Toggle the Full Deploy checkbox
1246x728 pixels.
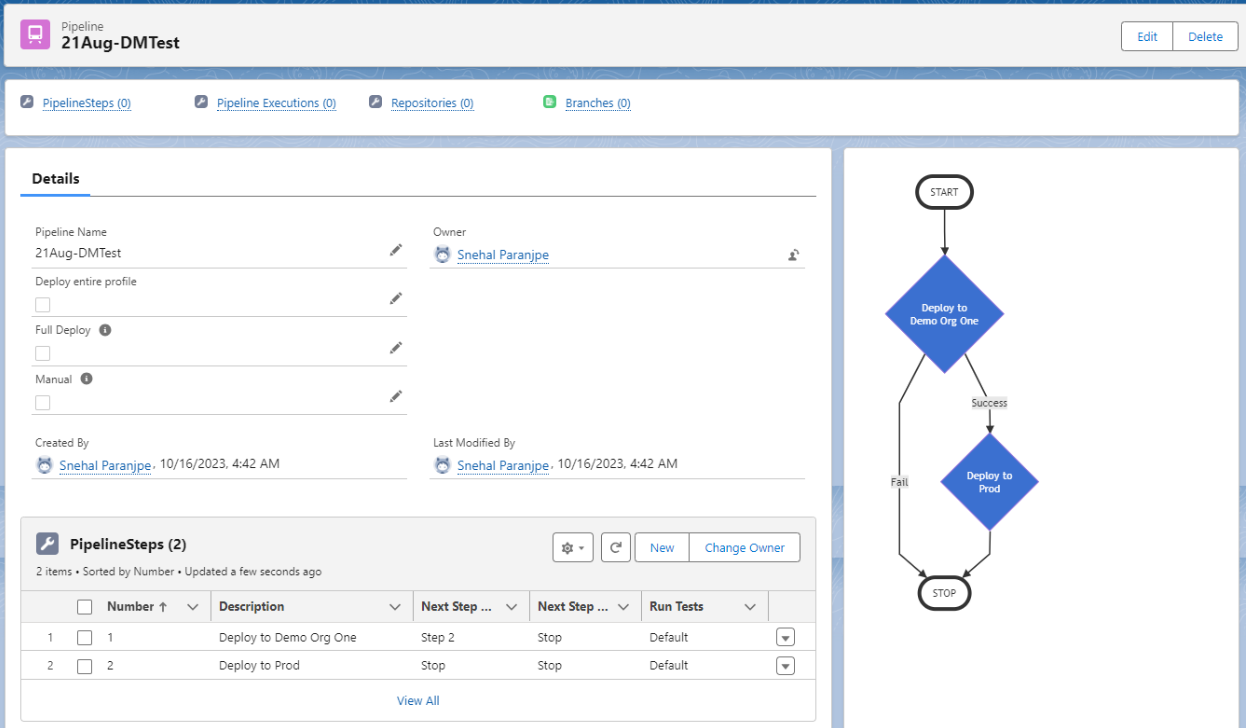[x=43, y=353]
